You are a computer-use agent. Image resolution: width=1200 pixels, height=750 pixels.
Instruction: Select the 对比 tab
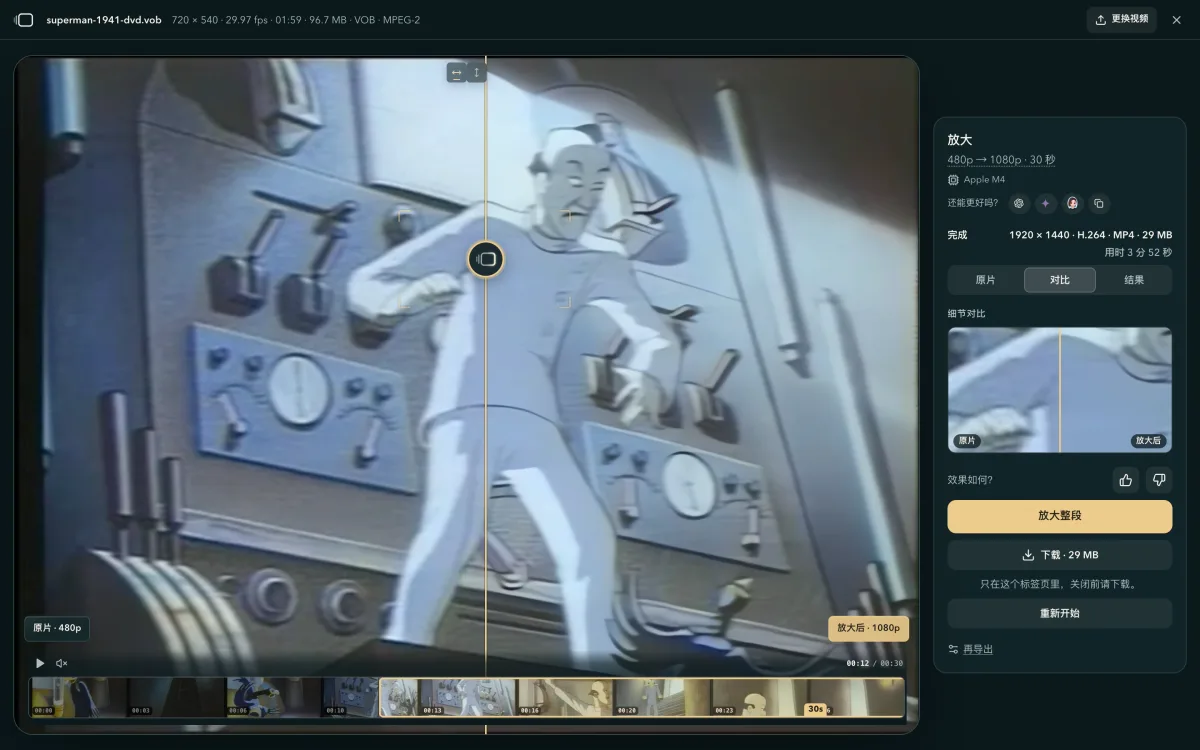click(x=1060, y=280)
